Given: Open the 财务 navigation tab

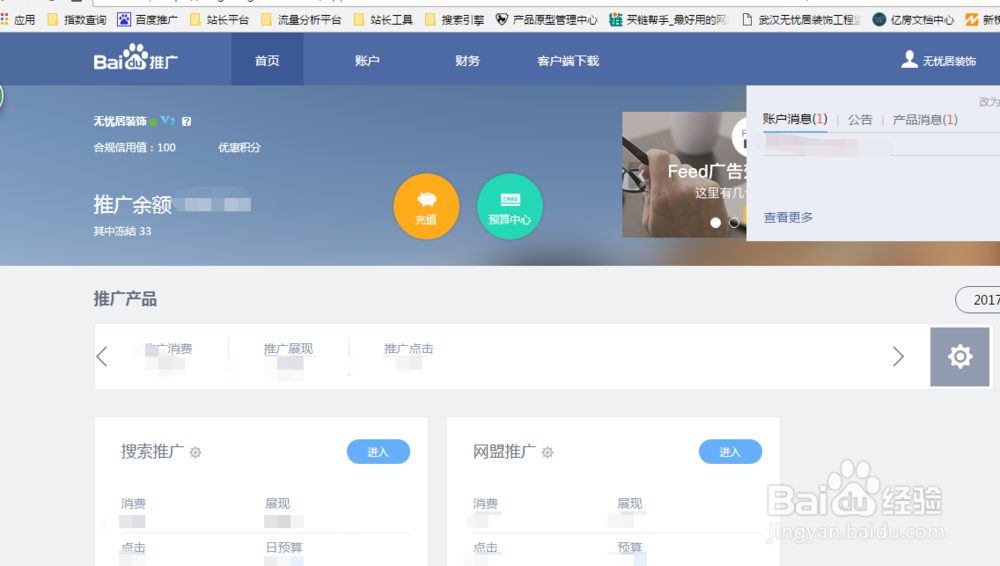Looking at the screenshot, I should coord(467,61).
